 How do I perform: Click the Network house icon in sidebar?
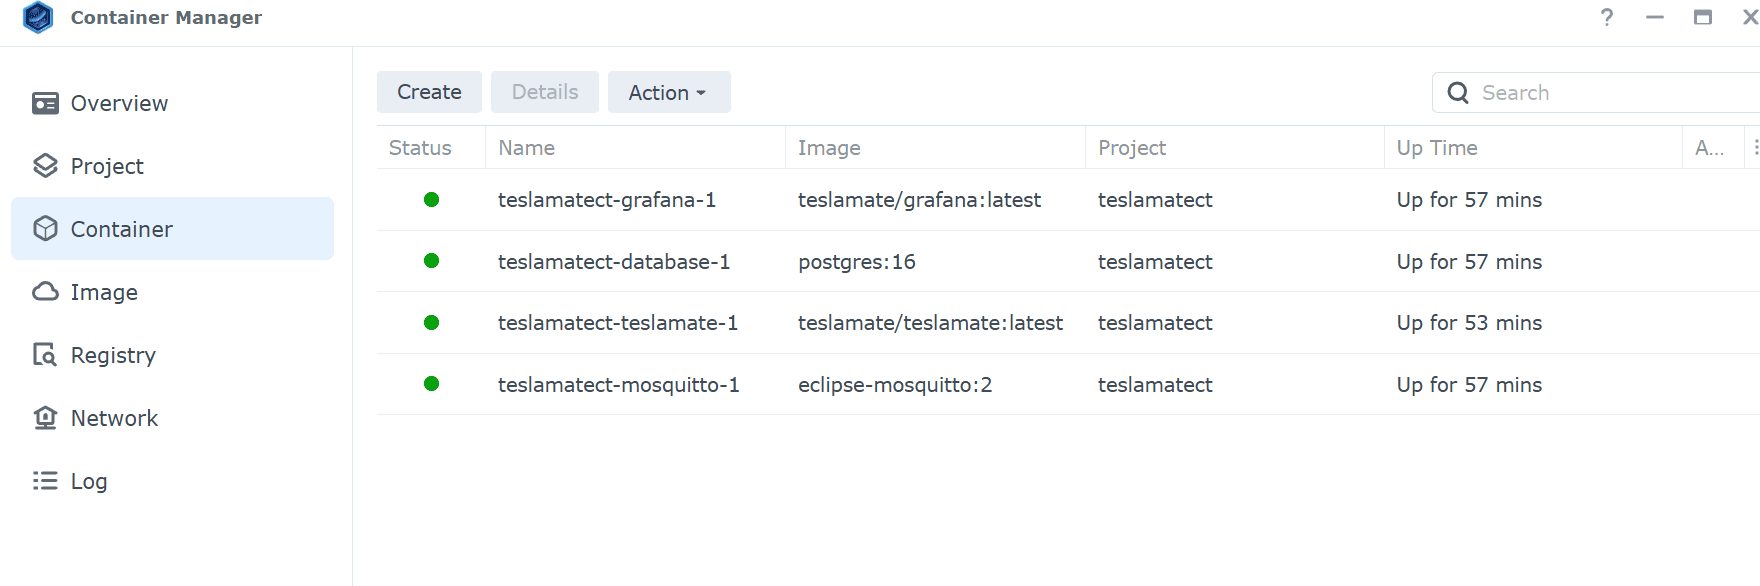pyautogui.click(x=45, y=417)
